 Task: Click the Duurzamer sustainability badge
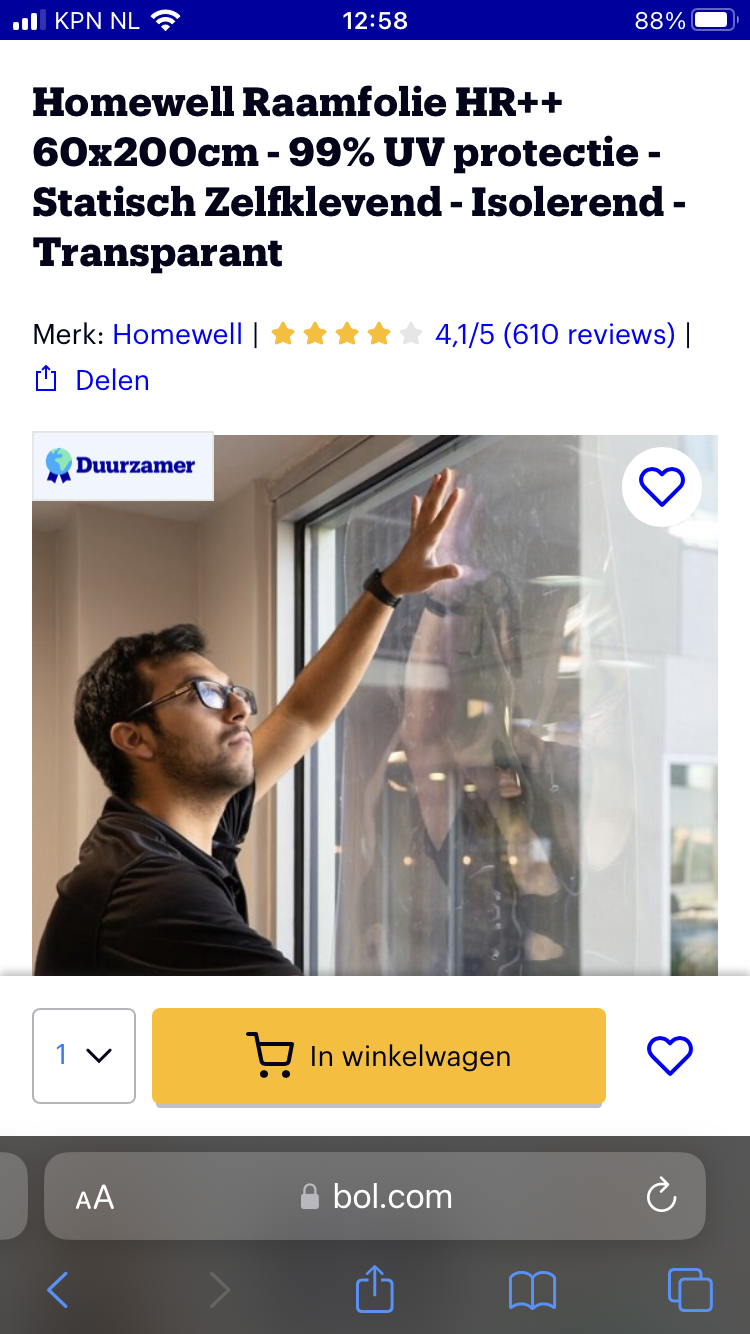coord(123,466)
